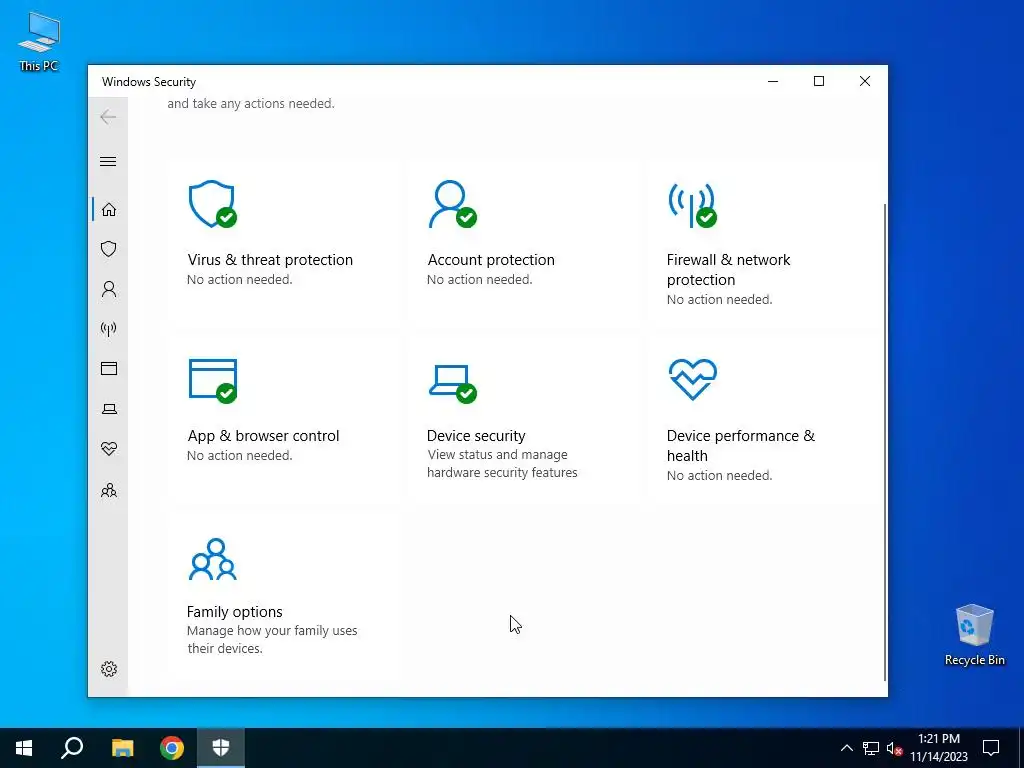Screen dimensions: 1024x768
Task: Open the Account protection heading
Action: click(x=491, y=260)
